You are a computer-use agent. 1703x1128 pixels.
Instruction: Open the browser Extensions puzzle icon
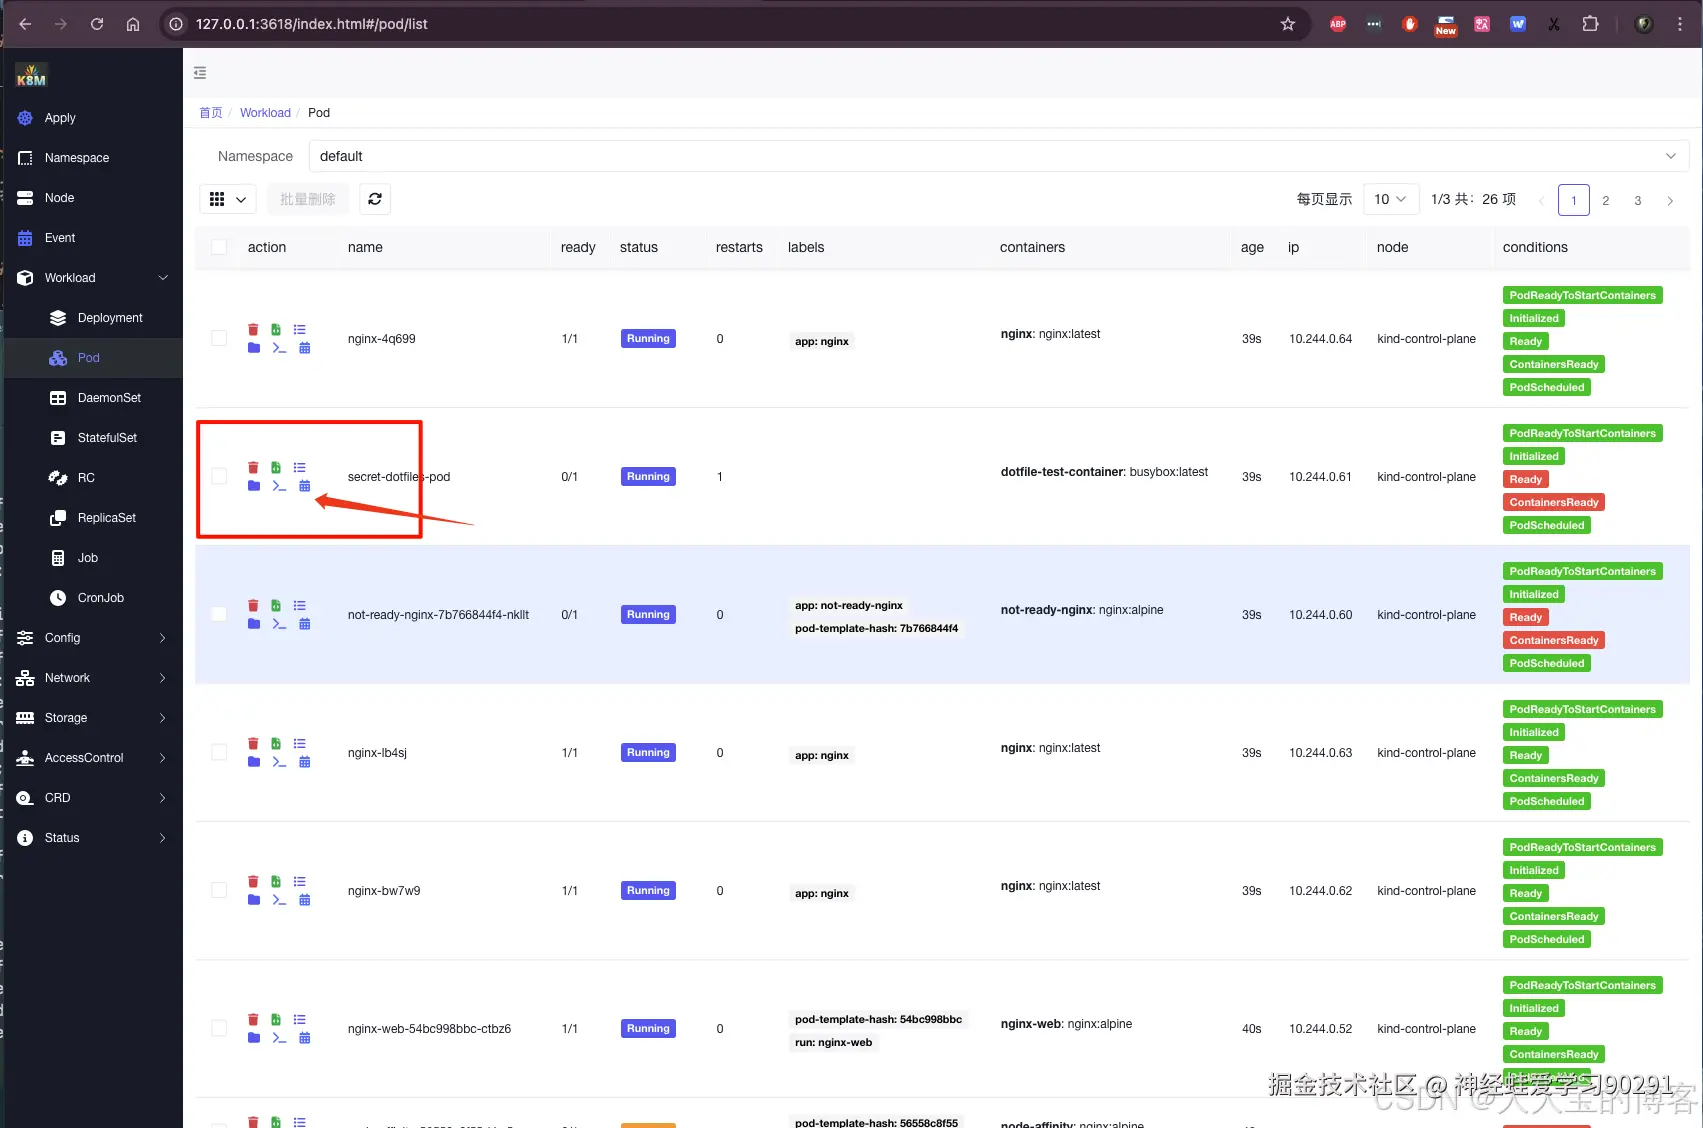(x=1590, y=24)
